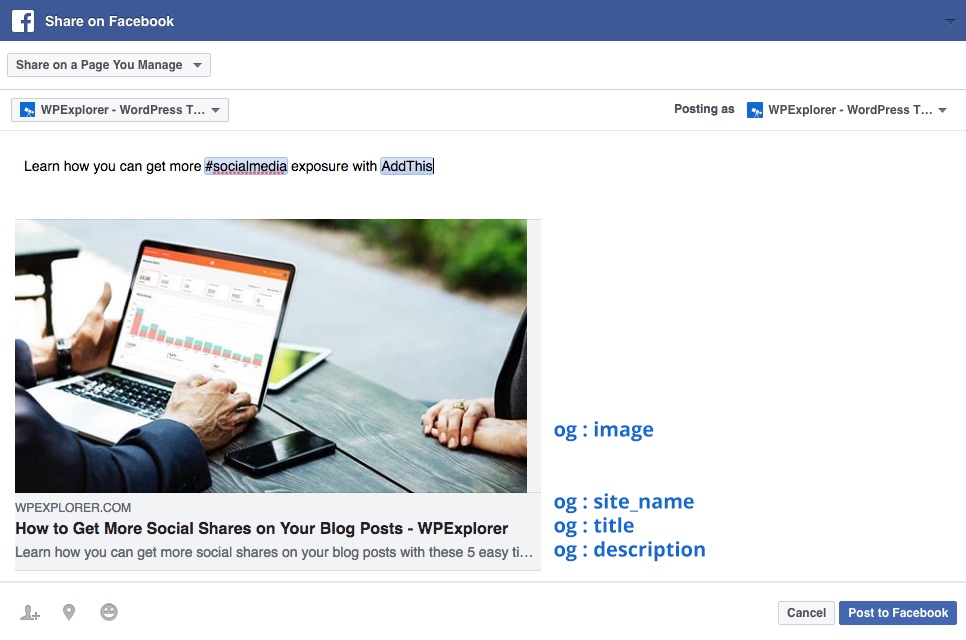Open the header dropdown arrow at top right
The width and height of the screenshot is (966, 640).
(951, 21)
